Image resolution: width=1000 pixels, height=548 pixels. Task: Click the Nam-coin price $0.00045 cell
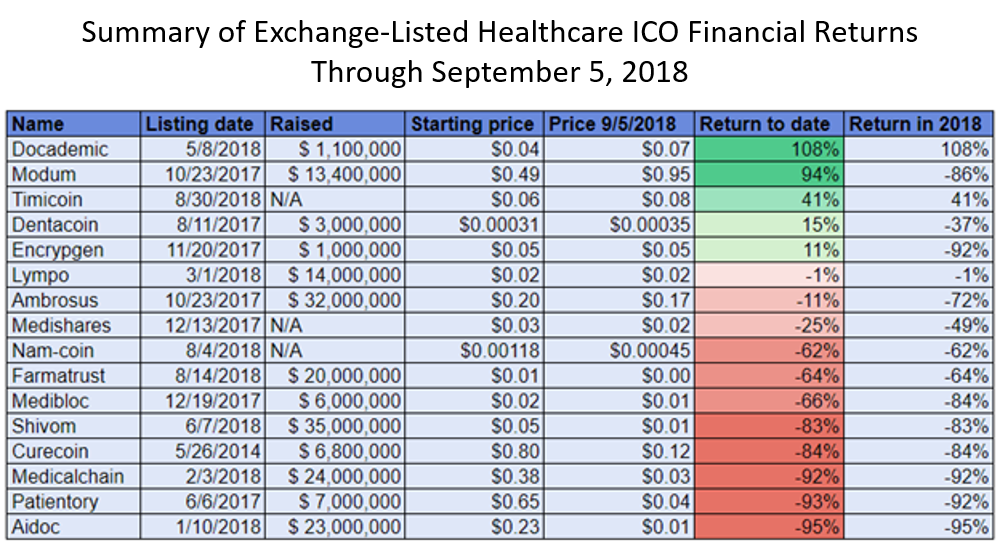619,350
